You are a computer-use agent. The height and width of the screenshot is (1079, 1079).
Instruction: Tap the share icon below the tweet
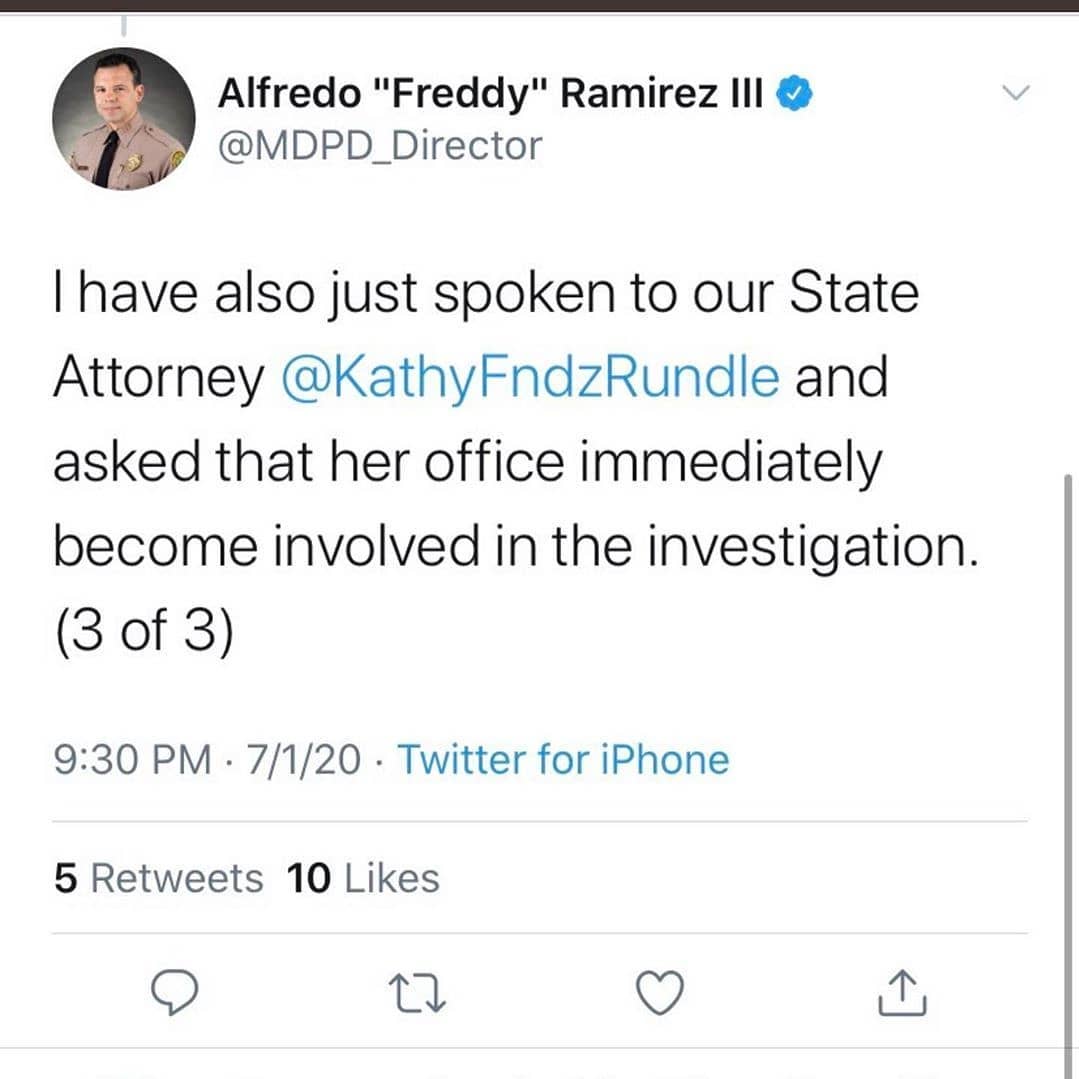click(x=901, y=992)
